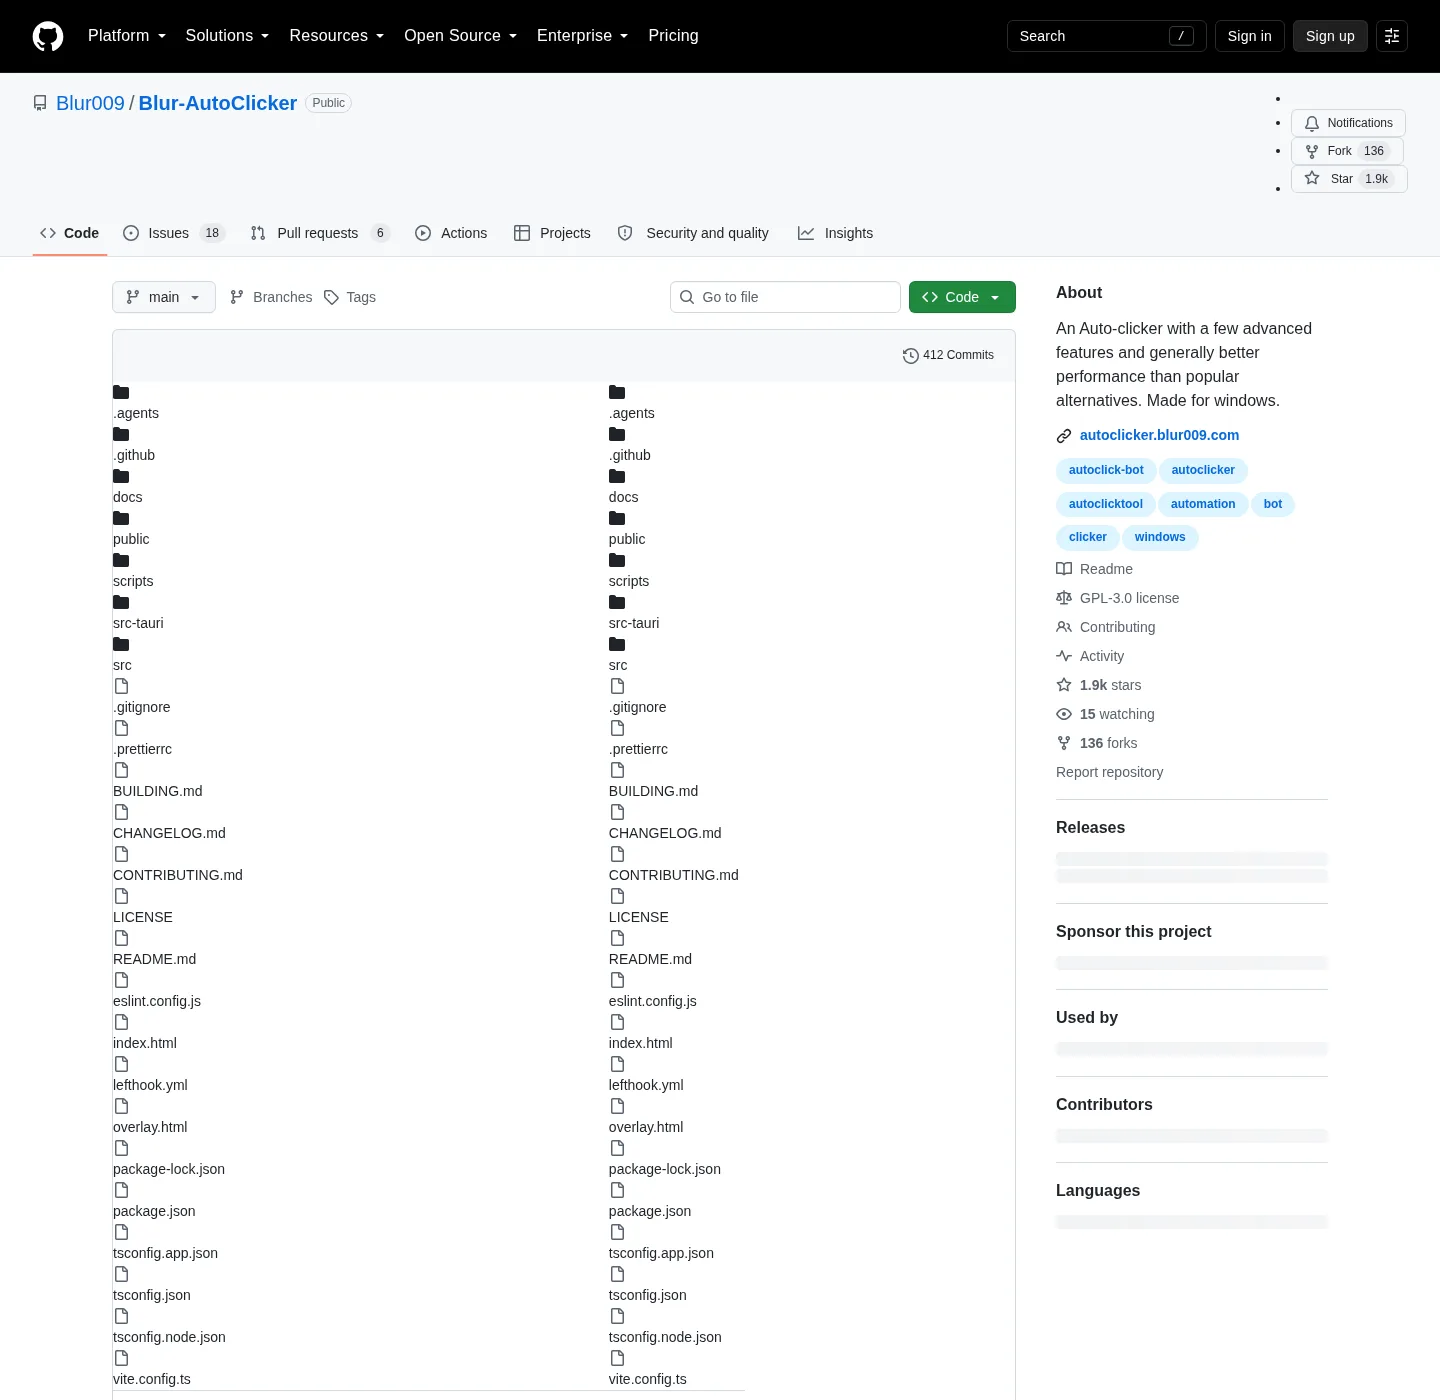This screenshot has width=1440, height=1400.
Task: Switch to the Pull requests tab
Action: (320, 233)
